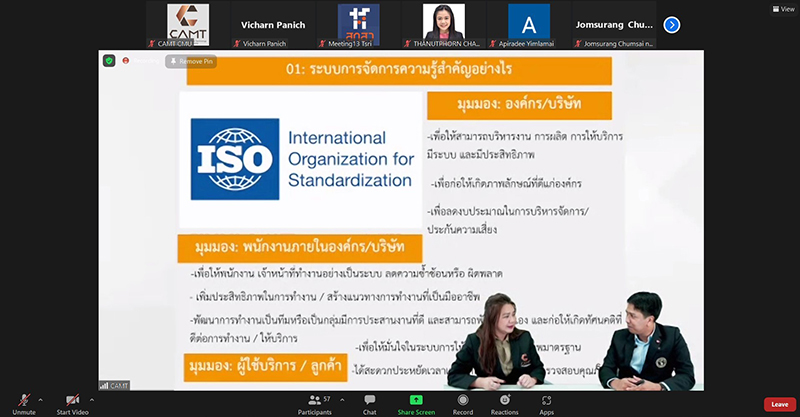Click the red recording indicator
Image resolution: width=800 pixels, height=417 pixels.
126,61
